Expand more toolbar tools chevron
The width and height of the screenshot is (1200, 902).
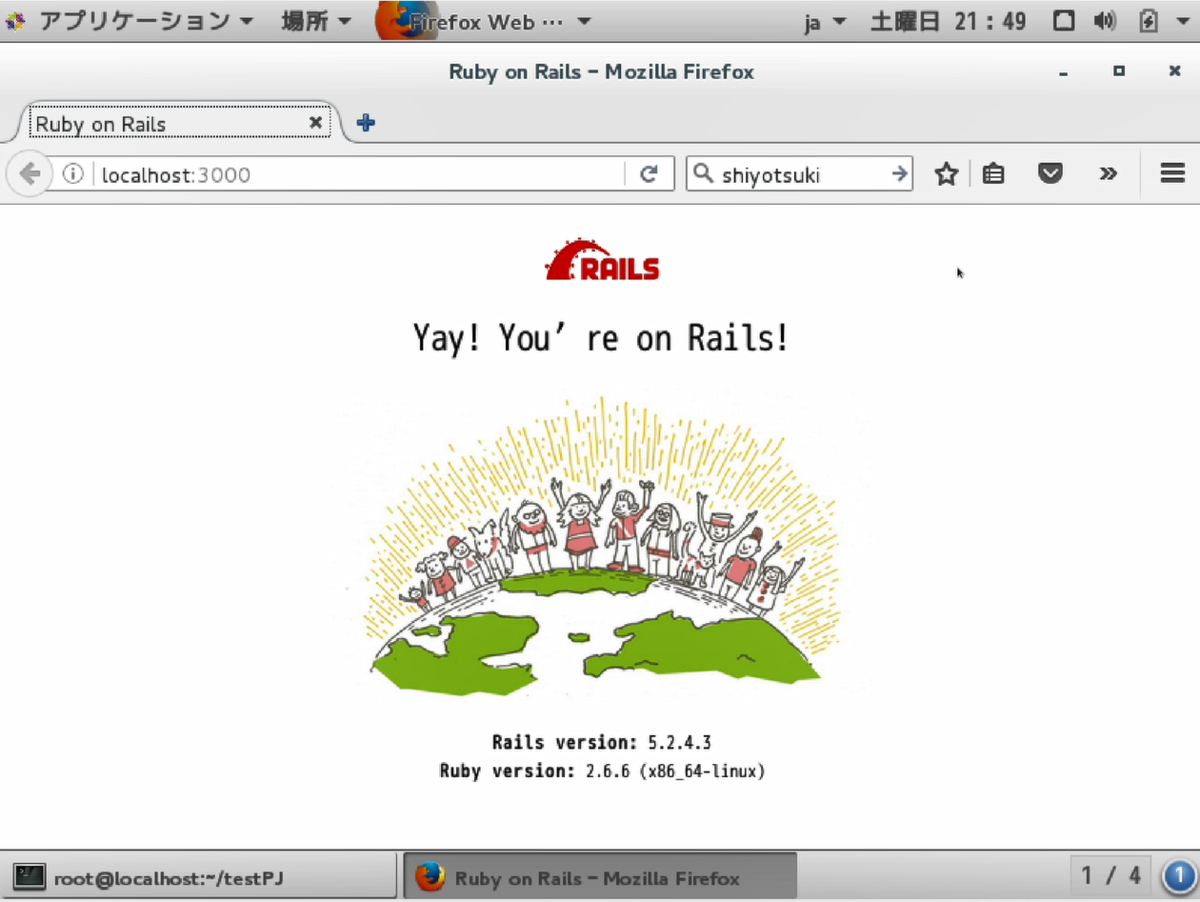tap(1107, 174)
